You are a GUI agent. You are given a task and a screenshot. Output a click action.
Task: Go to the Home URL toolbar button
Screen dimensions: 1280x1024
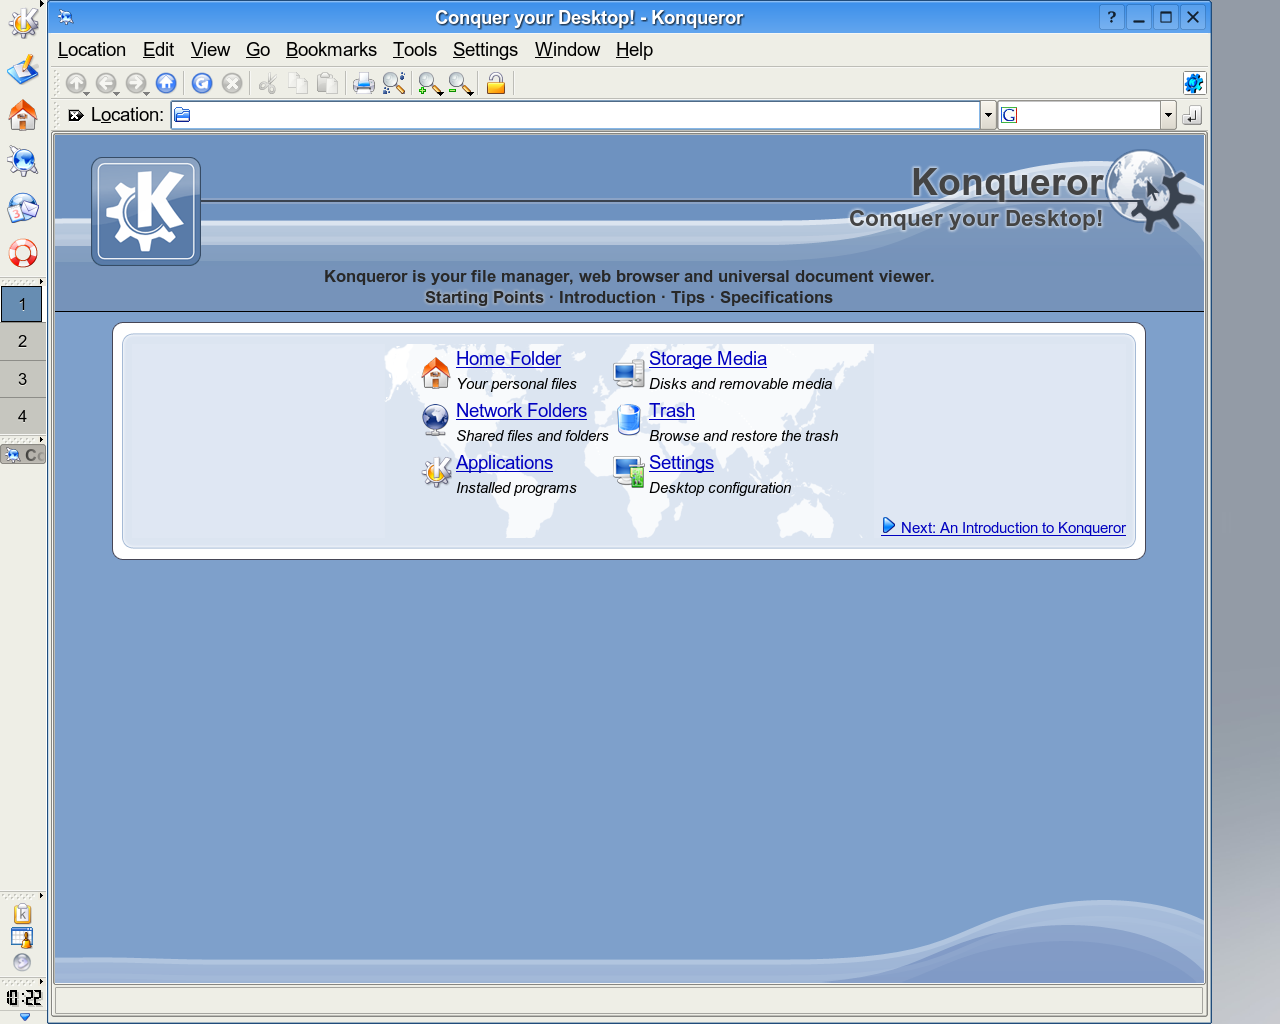pyautogui.click(x=166, y=84)
